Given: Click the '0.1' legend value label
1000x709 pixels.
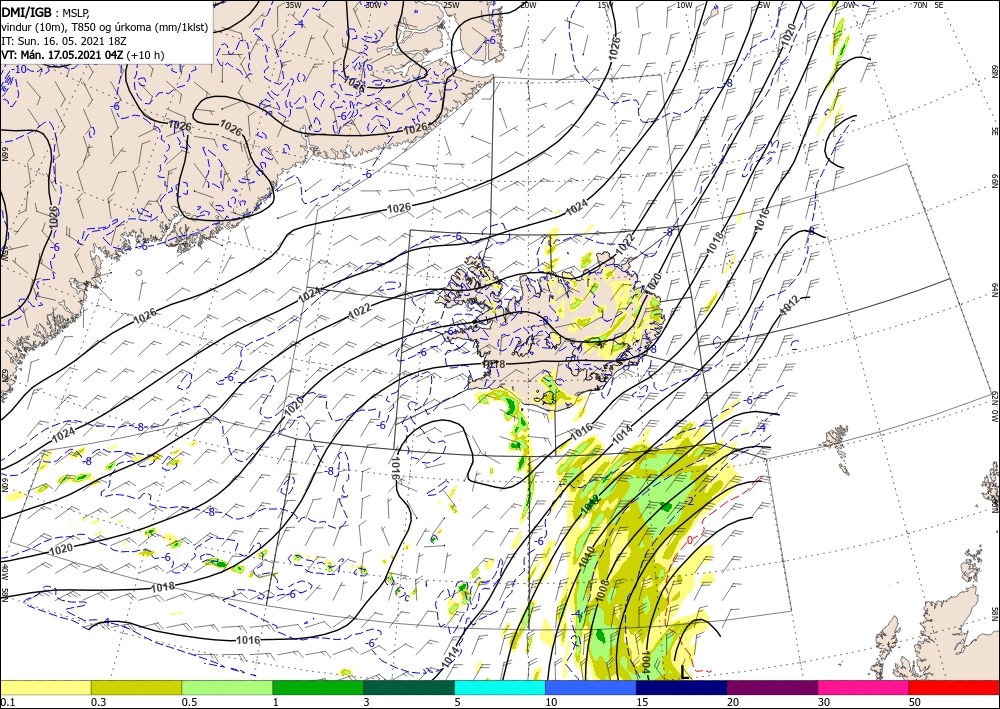Looking at the screenshot, I should [6, 702].
